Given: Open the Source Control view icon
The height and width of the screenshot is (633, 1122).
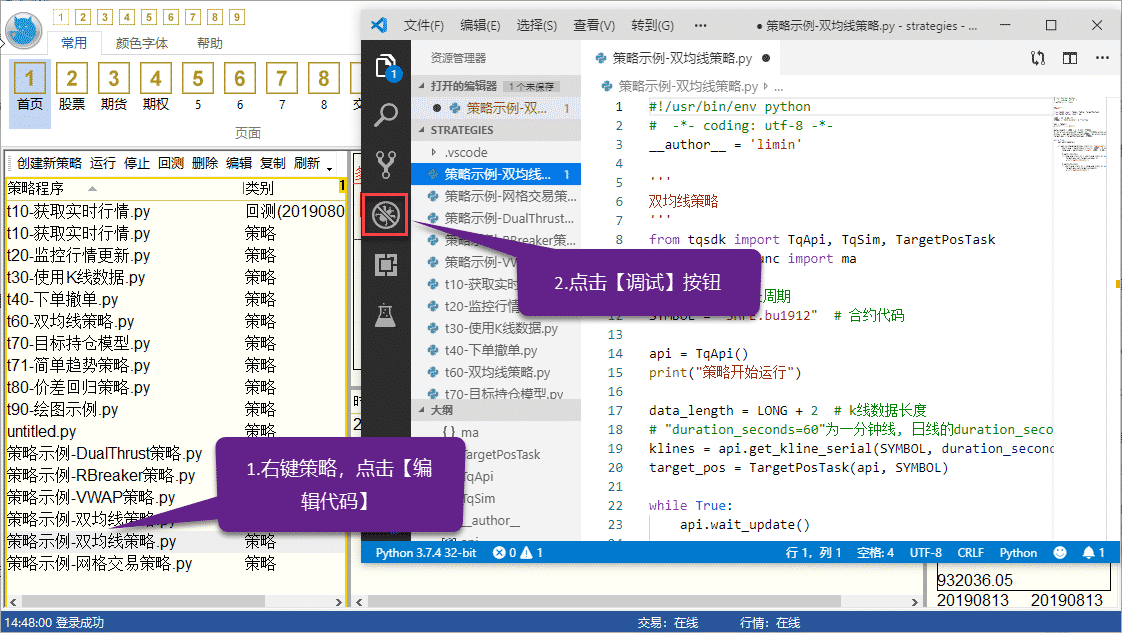Looking at the screenshot, I should (x=386, y=165).
